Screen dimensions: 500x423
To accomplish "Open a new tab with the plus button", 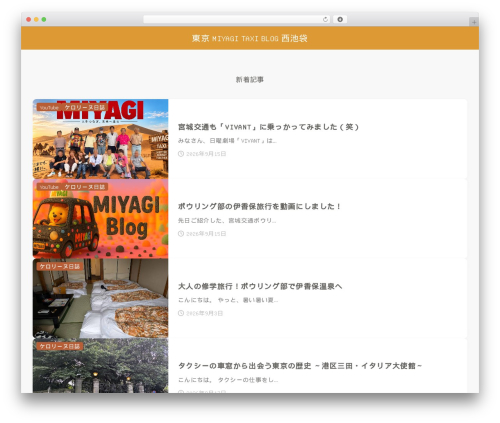I will pyautogui.click(x=474, y=22).
